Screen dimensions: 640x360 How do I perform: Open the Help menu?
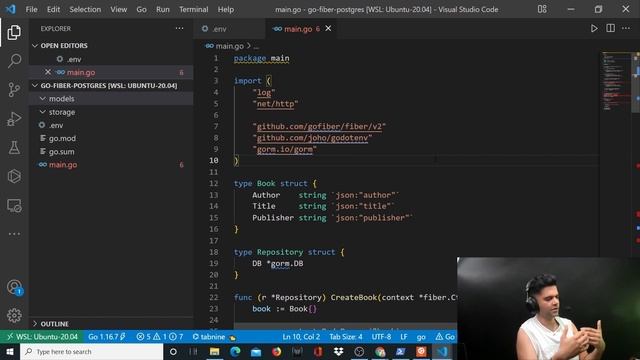(x=226, y=9)
